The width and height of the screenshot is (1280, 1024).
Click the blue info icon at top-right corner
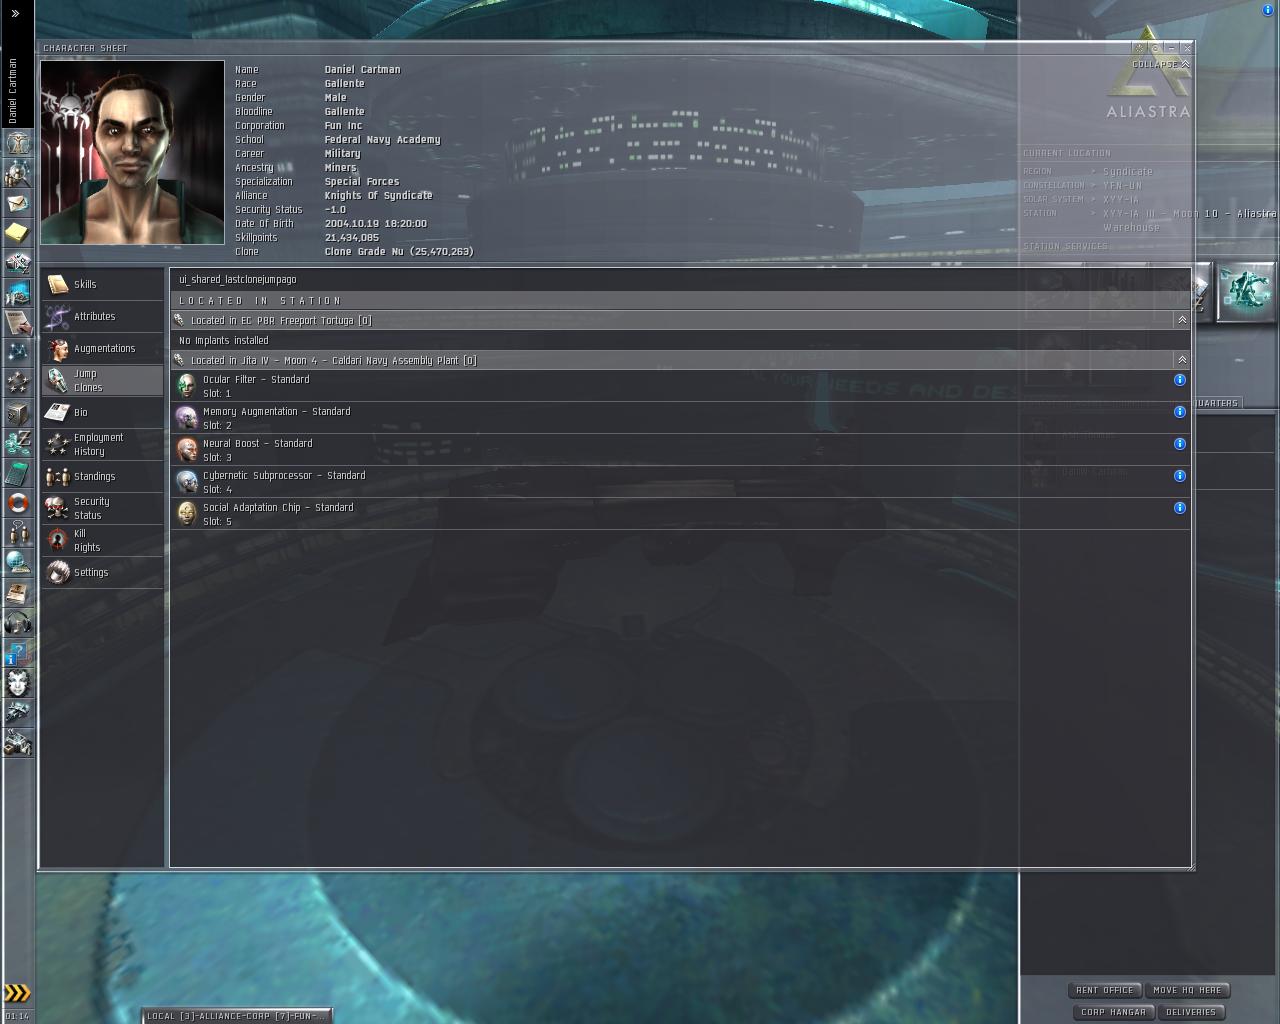1268,10
